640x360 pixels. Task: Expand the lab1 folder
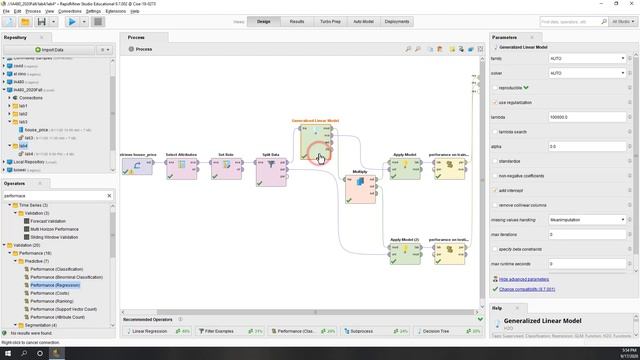[9, 106]
